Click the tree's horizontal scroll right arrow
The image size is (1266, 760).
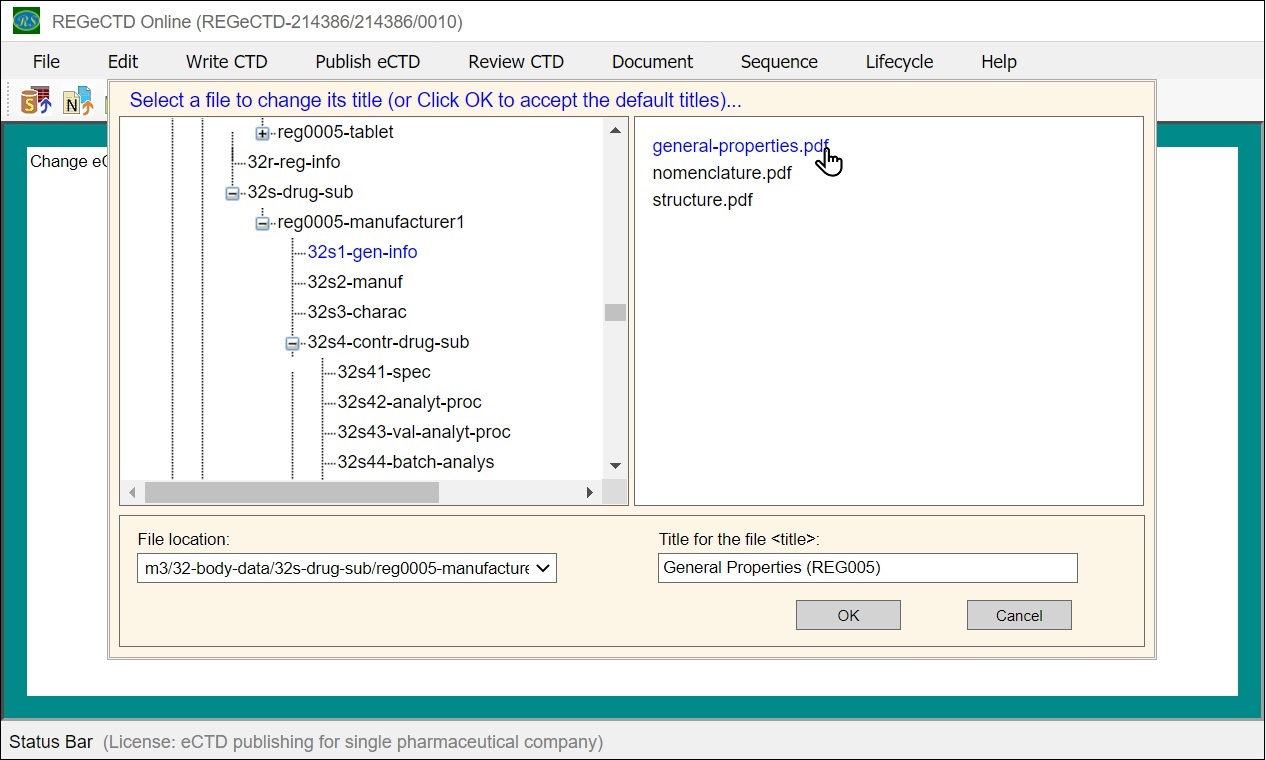pyautogui.click(x=590, y=492)
